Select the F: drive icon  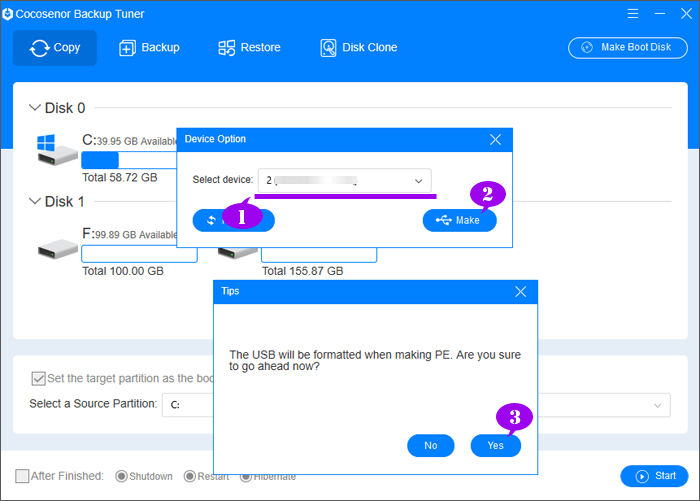click(58, 248)
